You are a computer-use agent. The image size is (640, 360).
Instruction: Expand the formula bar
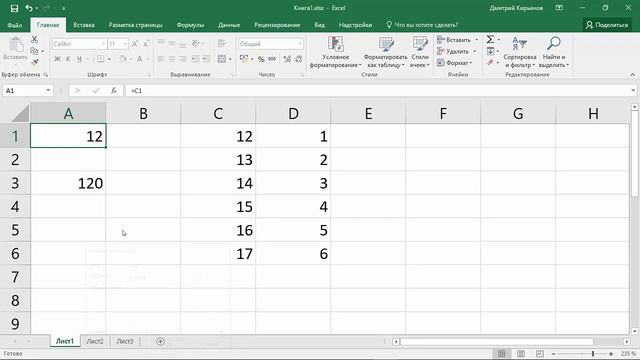coord(633,91)
